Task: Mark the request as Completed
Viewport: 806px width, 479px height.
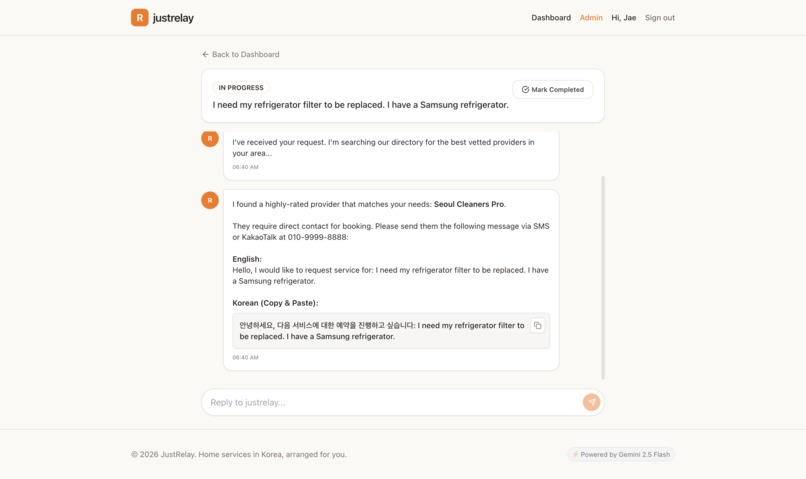Action: (553, 89)
